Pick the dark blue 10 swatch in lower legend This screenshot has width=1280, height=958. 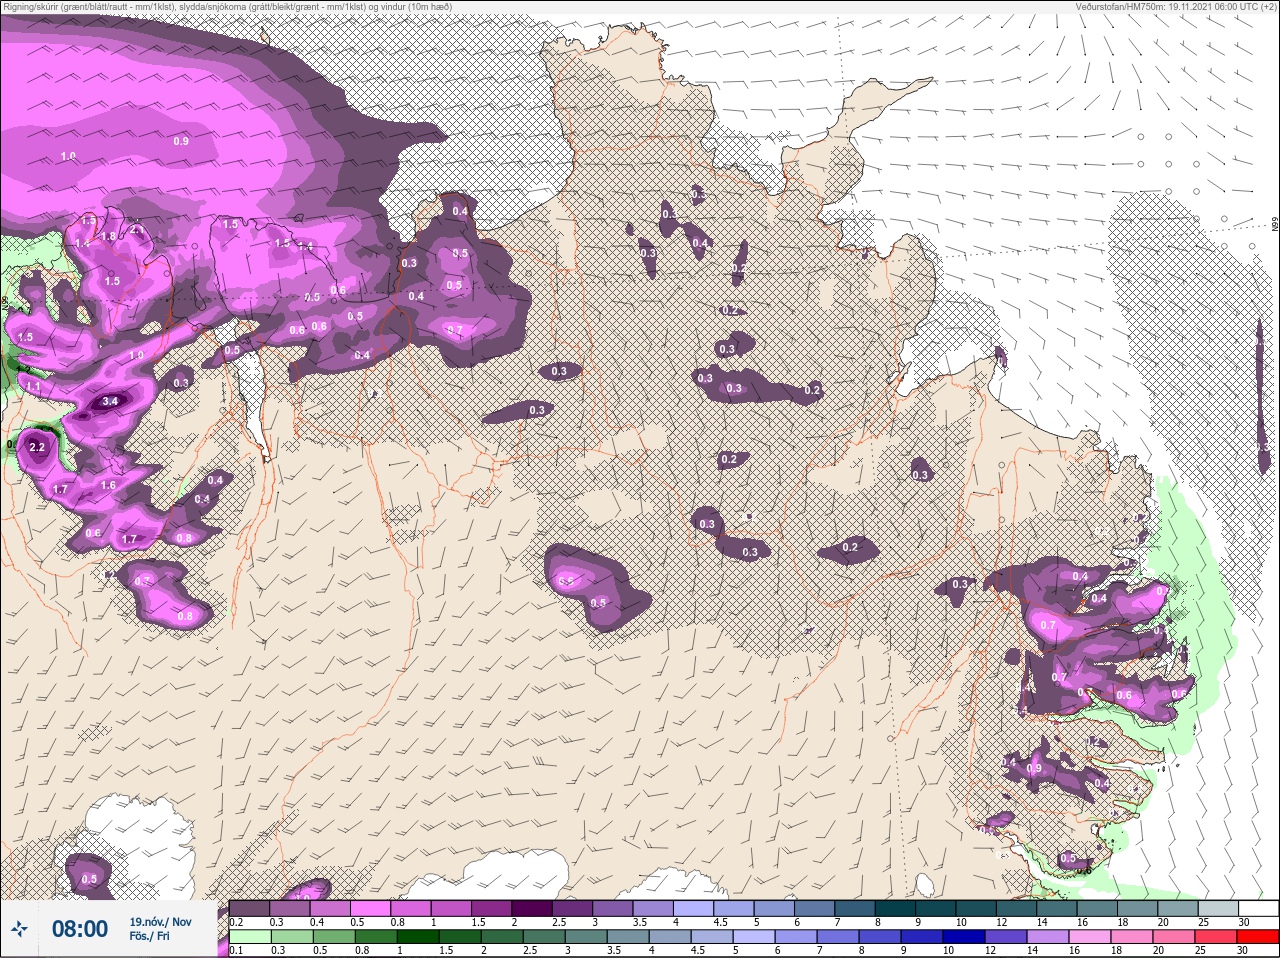[x=964, y=937]
